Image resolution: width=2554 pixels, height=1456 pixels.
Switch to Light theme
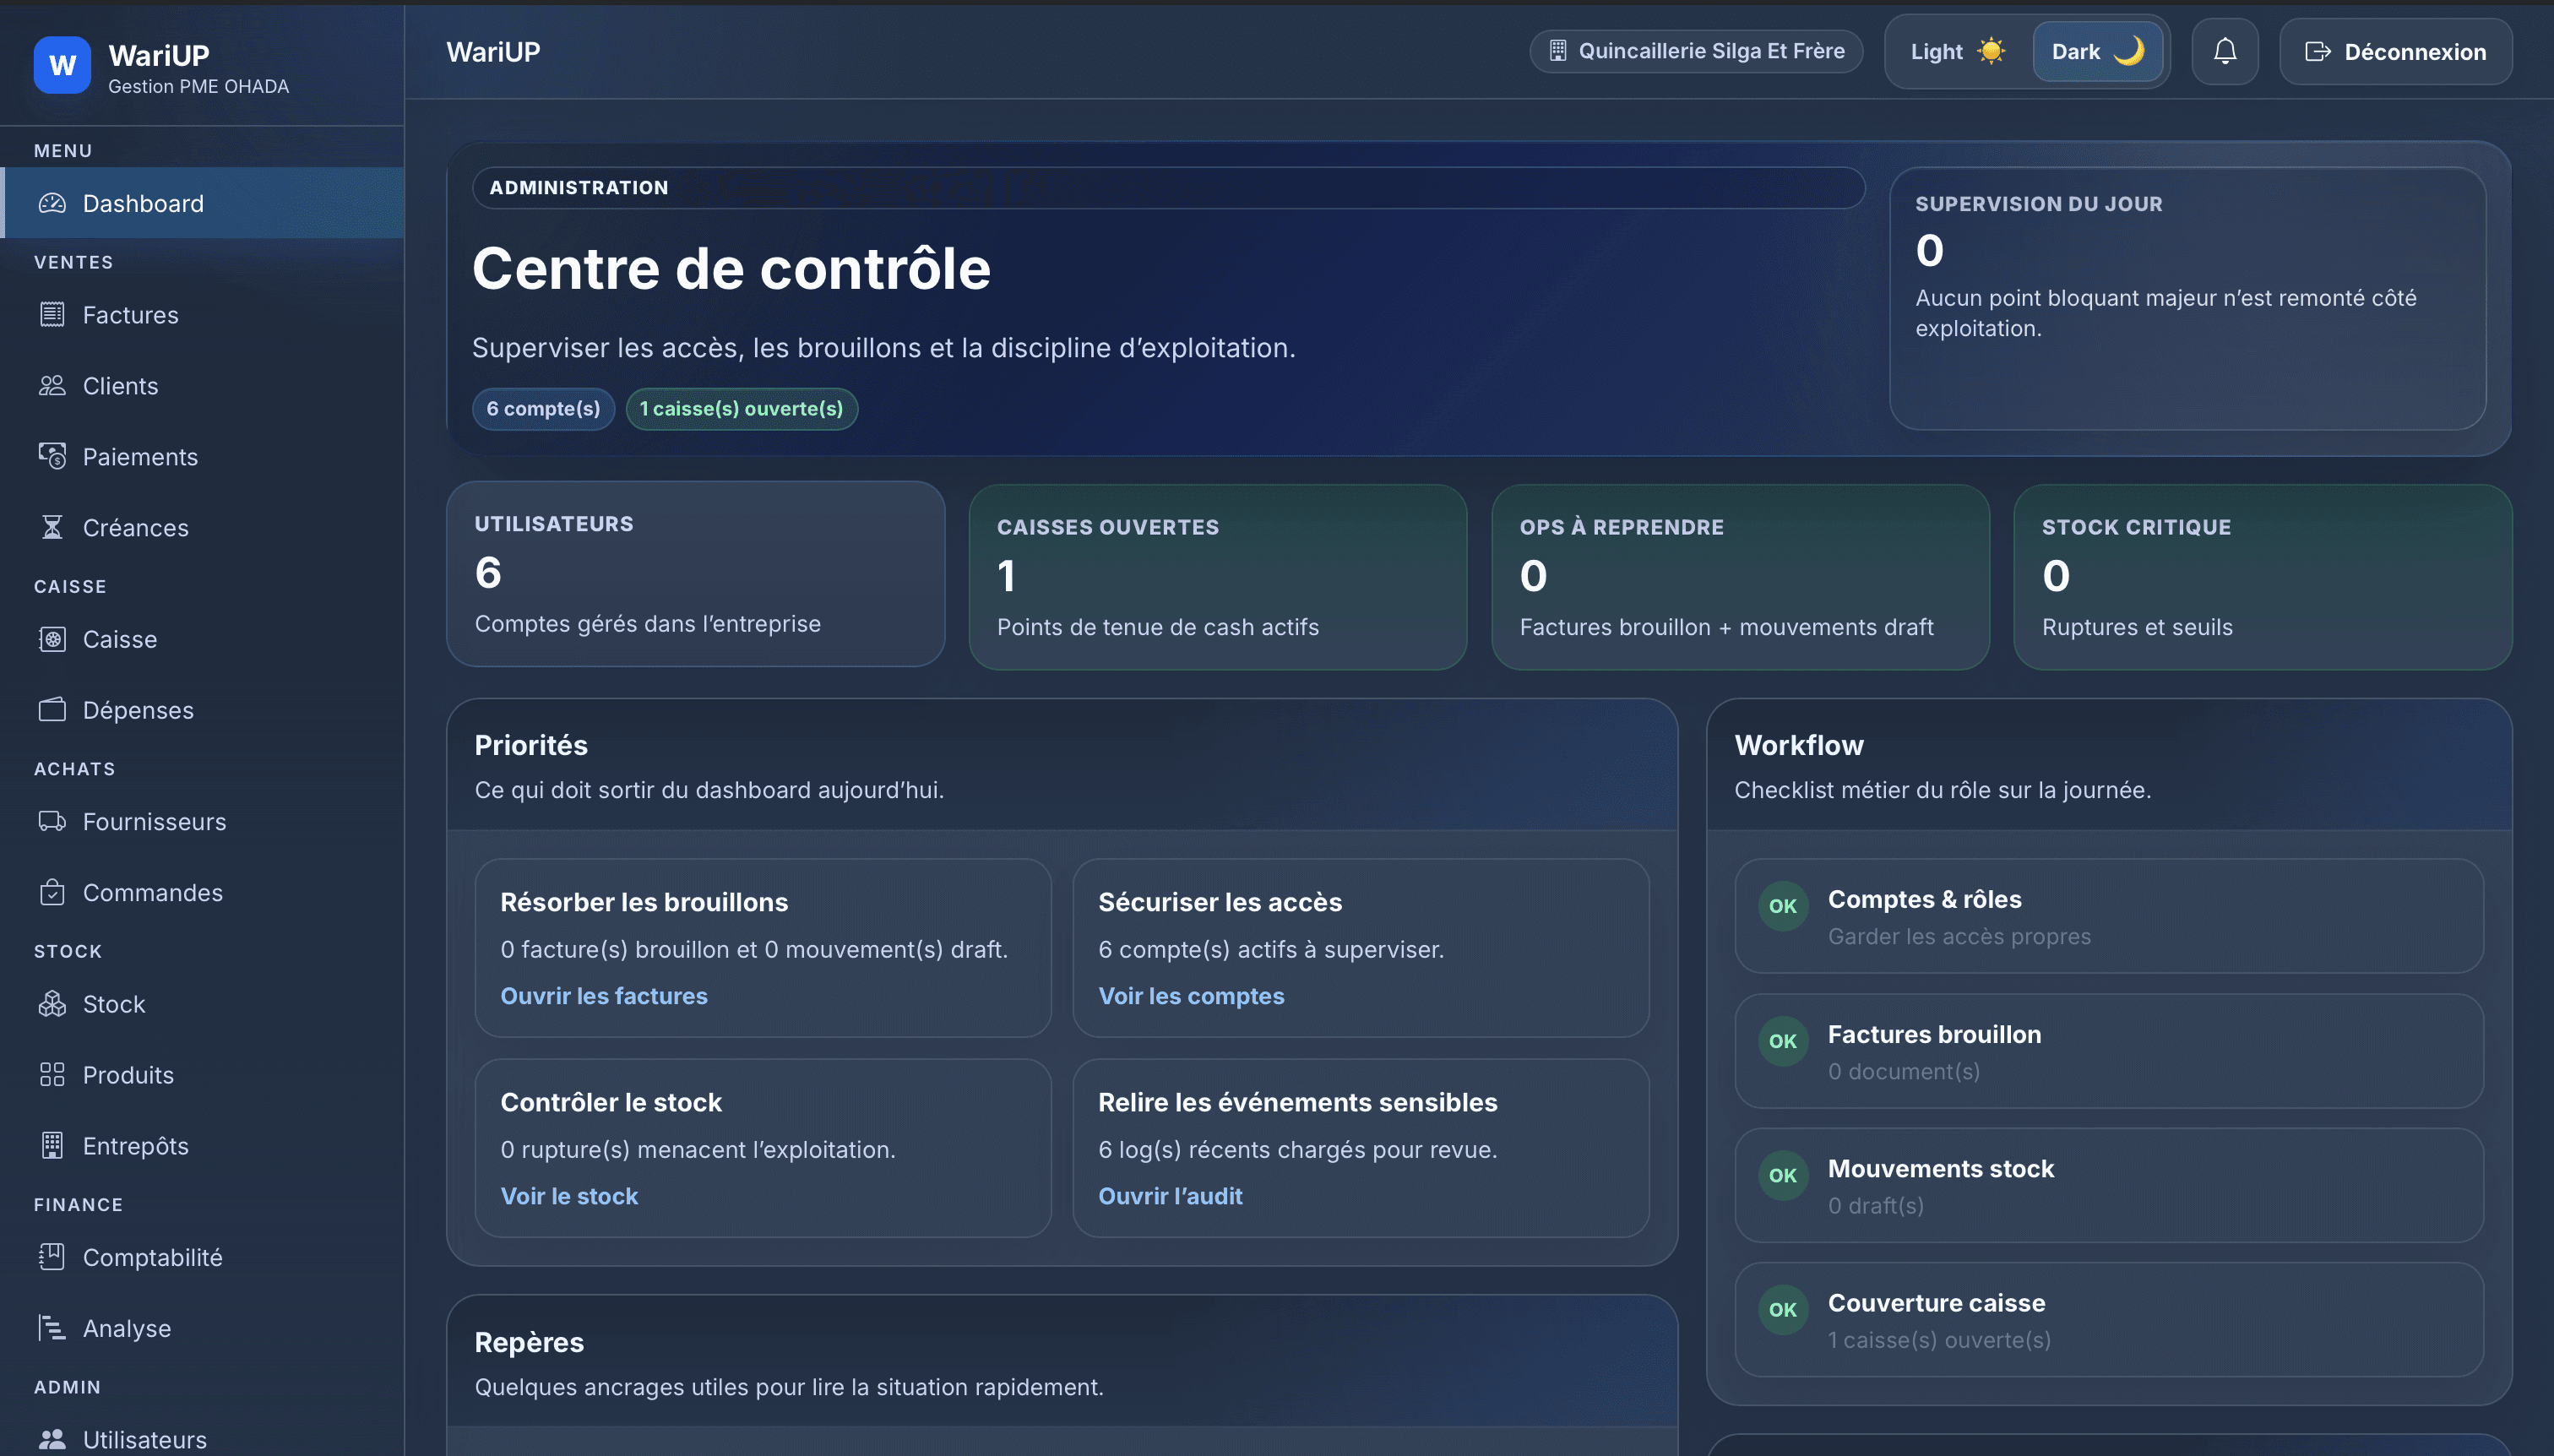pos(1958,52)
